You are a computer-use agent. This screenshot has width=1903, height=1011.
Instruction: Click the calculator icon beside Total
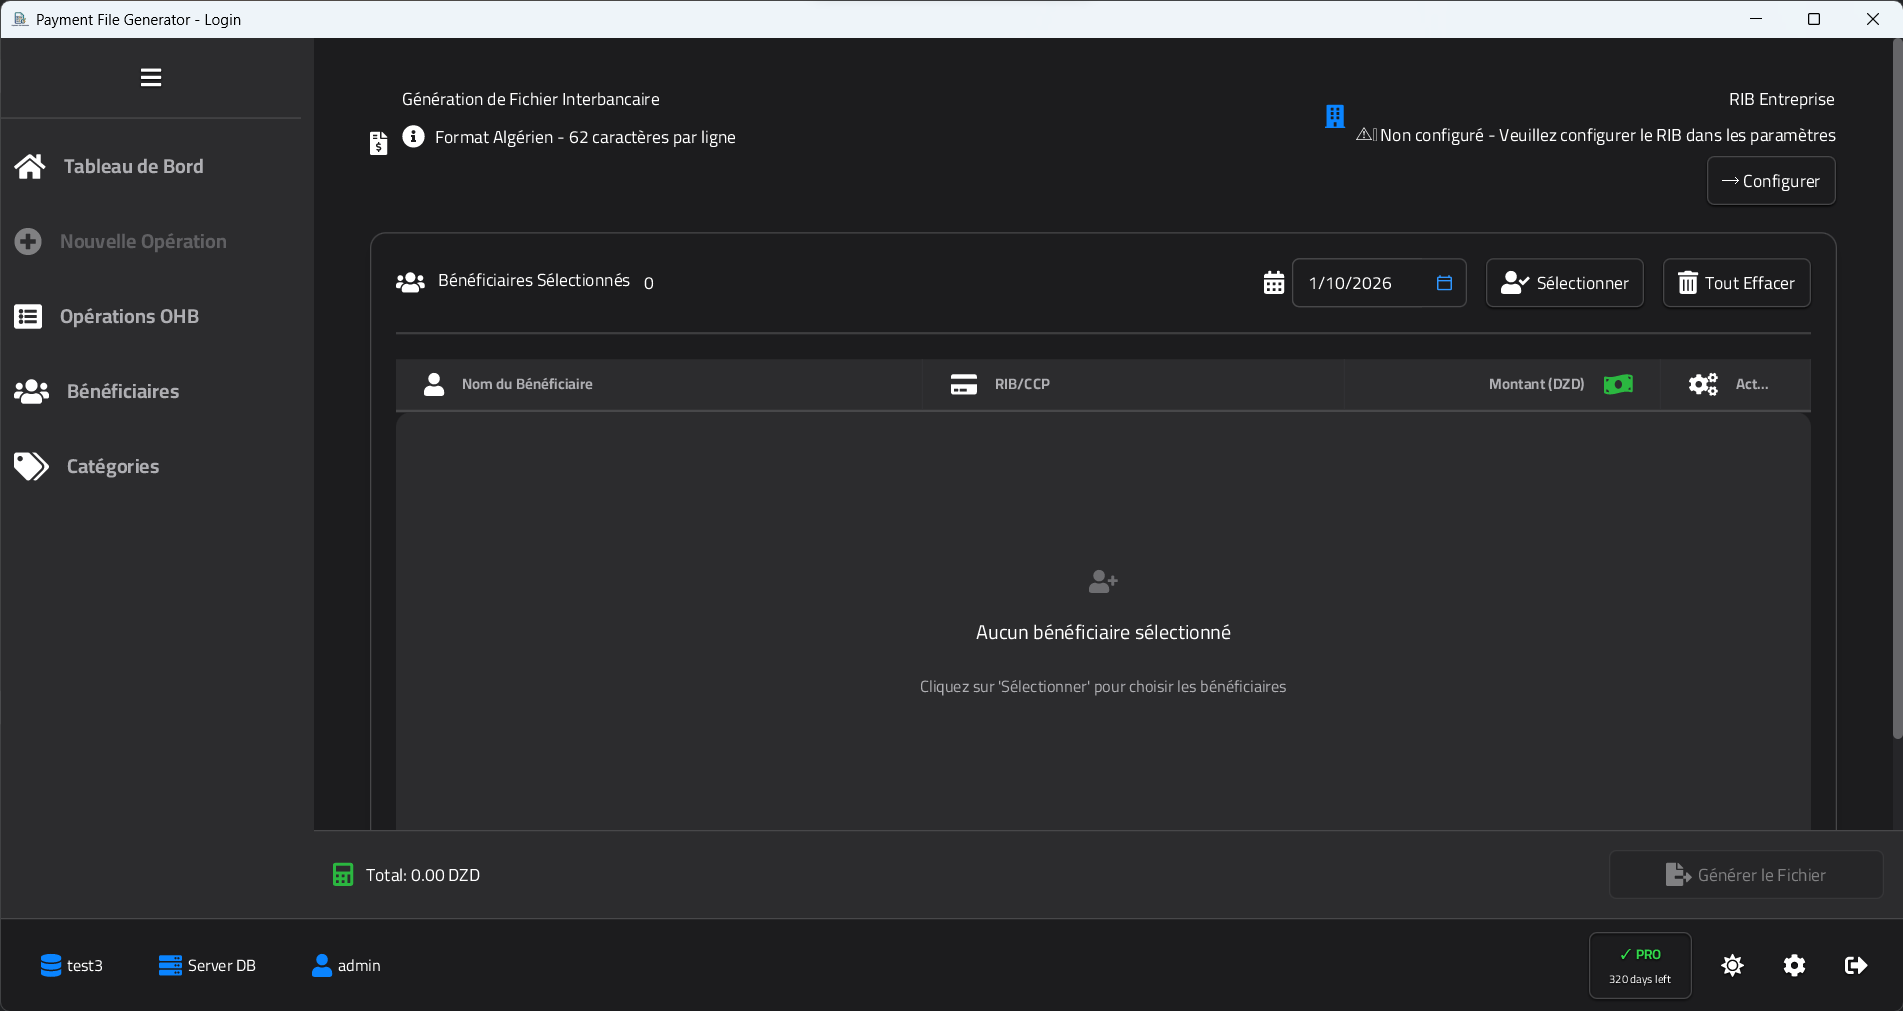point(343,874)
